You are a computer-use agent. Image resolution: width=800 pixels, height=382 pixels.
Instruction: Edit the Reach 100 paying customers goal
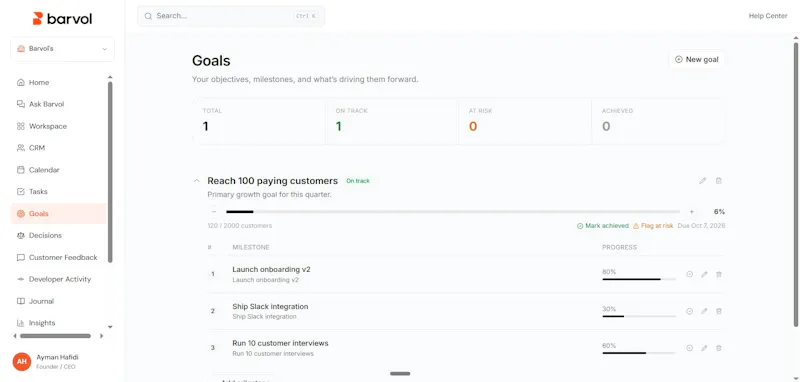coord(703,181)
